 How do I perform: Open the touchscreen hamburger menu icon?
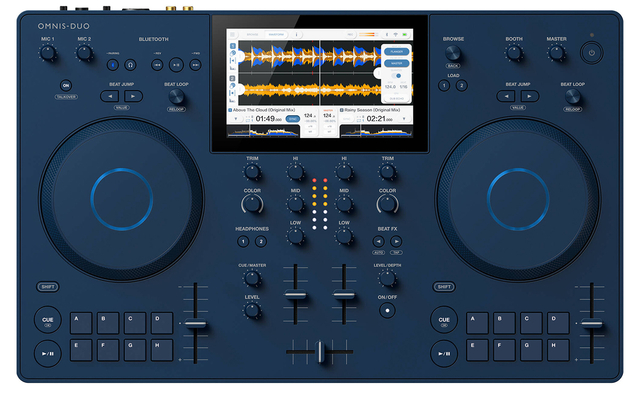point(233,35)
